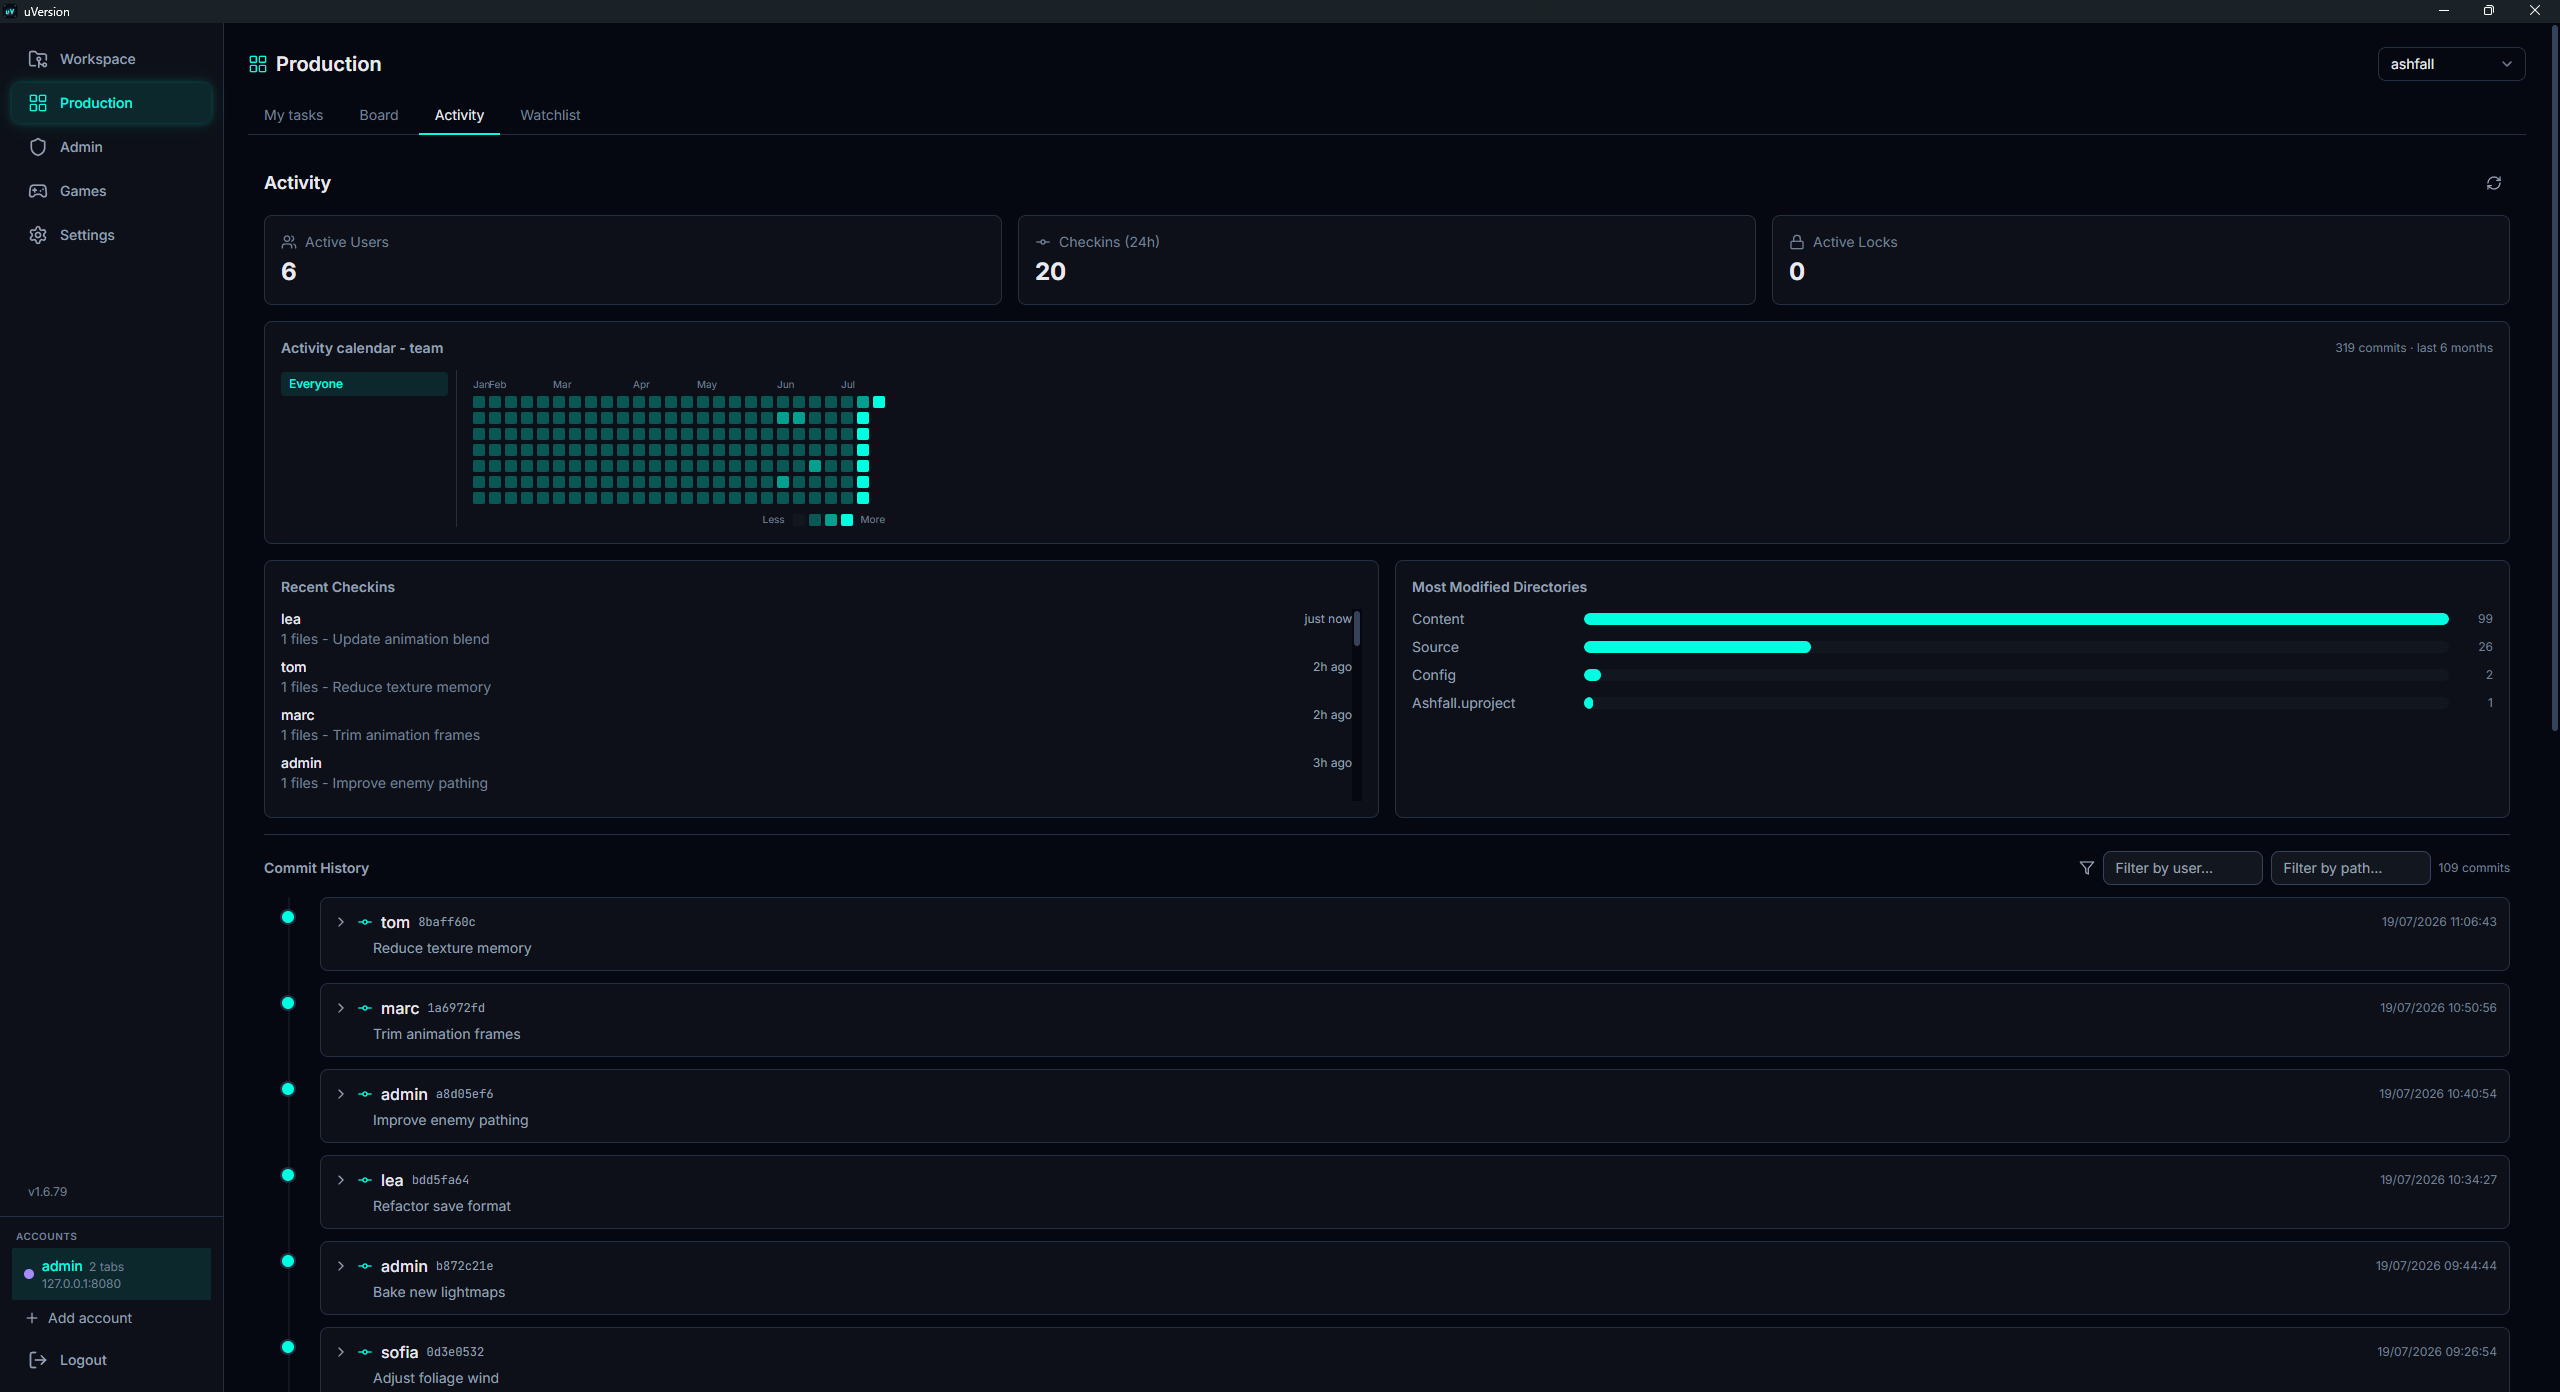Click the version label v1.6.79

(48, 1192)
